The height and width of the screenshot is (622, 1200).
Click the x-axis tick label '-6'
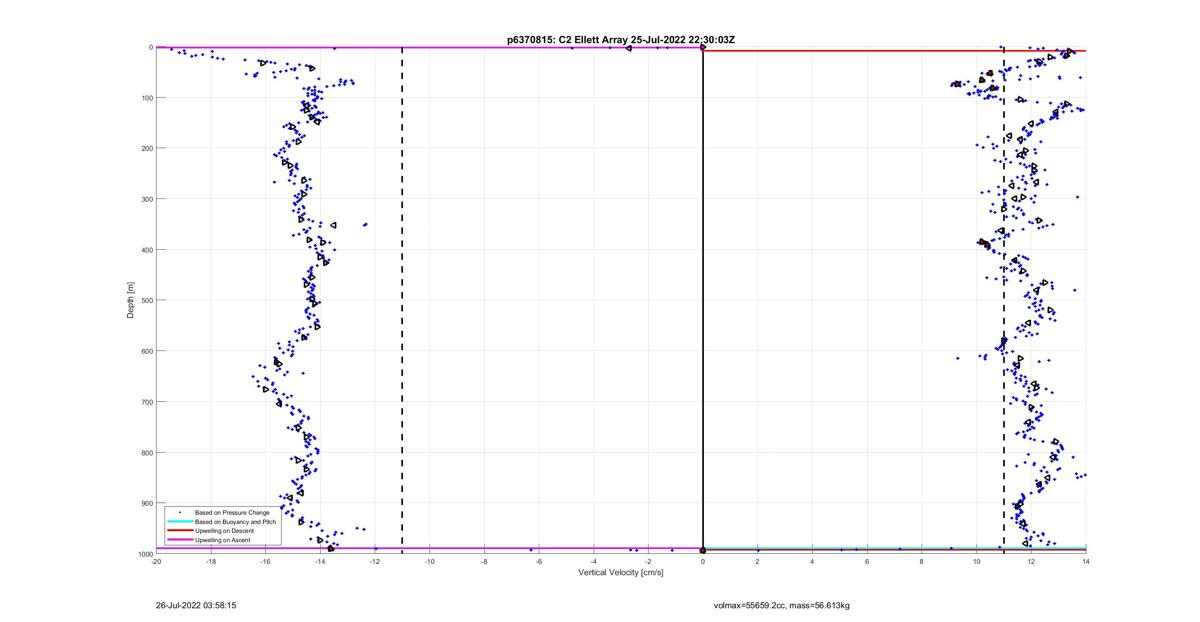(539, 562)
